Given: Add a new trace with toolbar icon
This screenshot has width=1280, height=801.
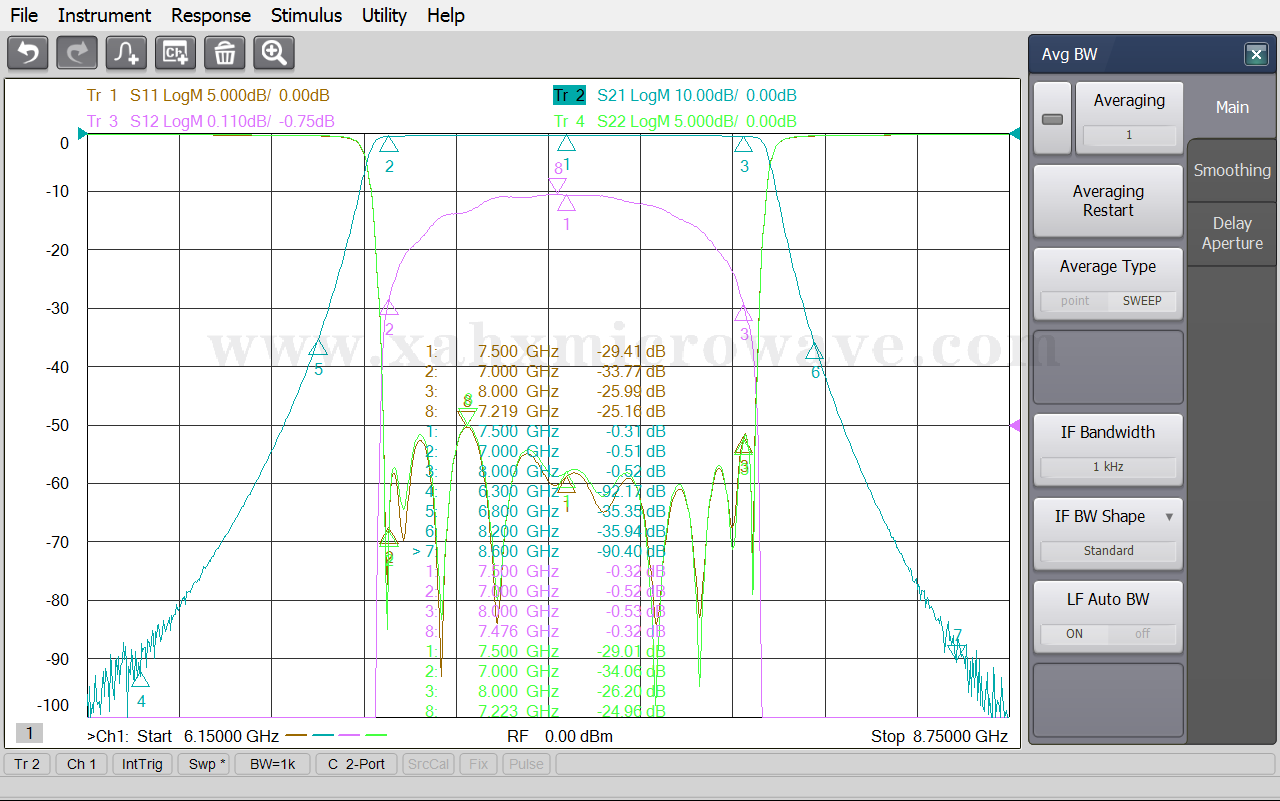Looking at the screenshot, I should [126, 53].
